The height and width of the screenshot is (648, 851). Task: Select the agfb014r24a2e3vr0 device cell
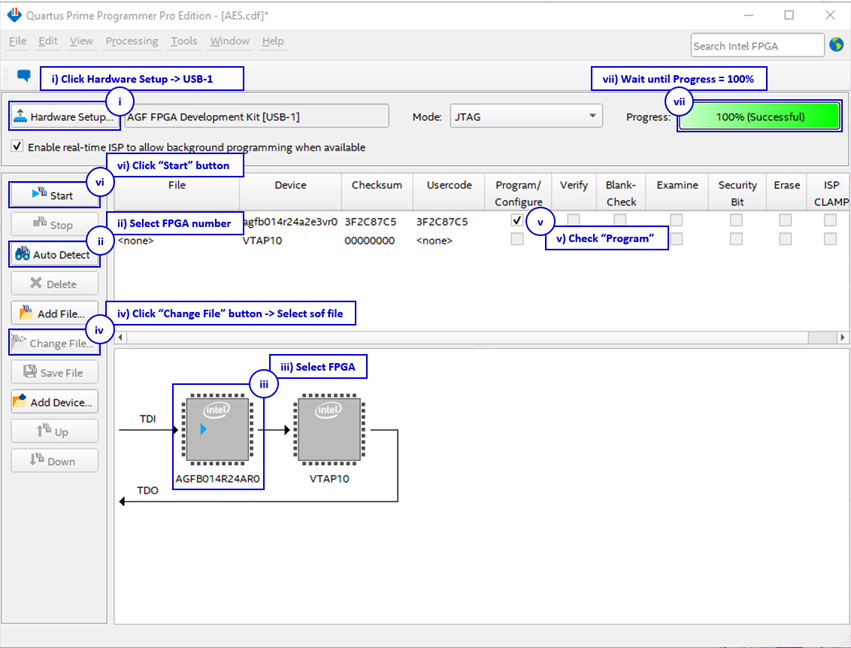(290, 221)
